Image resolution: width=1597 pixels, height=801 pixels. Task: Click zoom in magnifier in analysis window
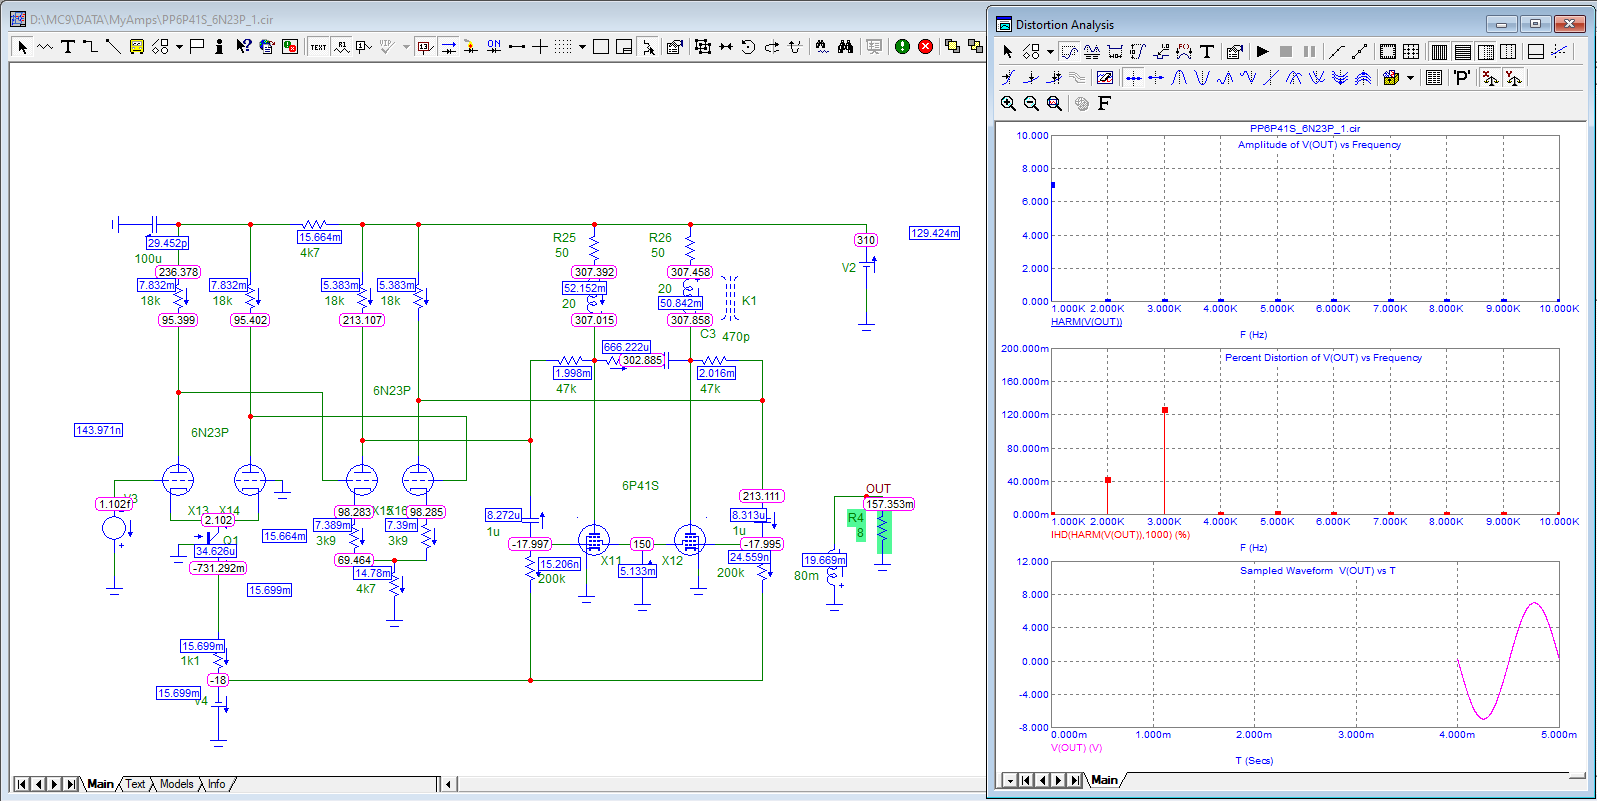coord(1008,104)
